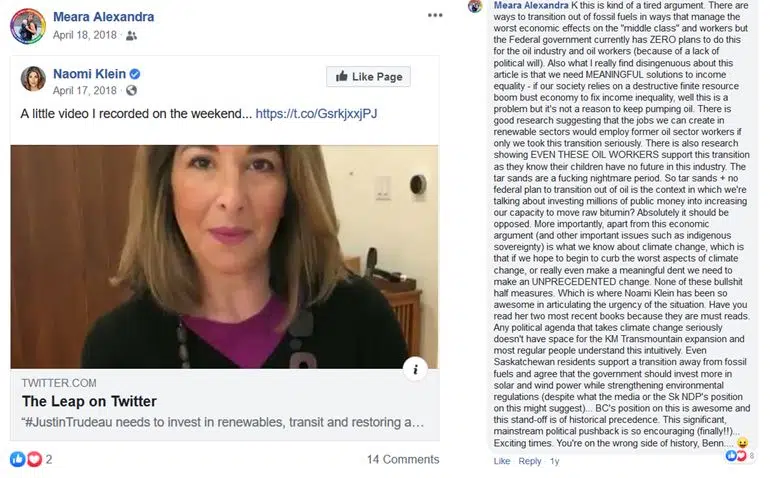Open The Leap on Twitter link title
The height and width of the screenshot is (478, 770).
pos(89,401)
